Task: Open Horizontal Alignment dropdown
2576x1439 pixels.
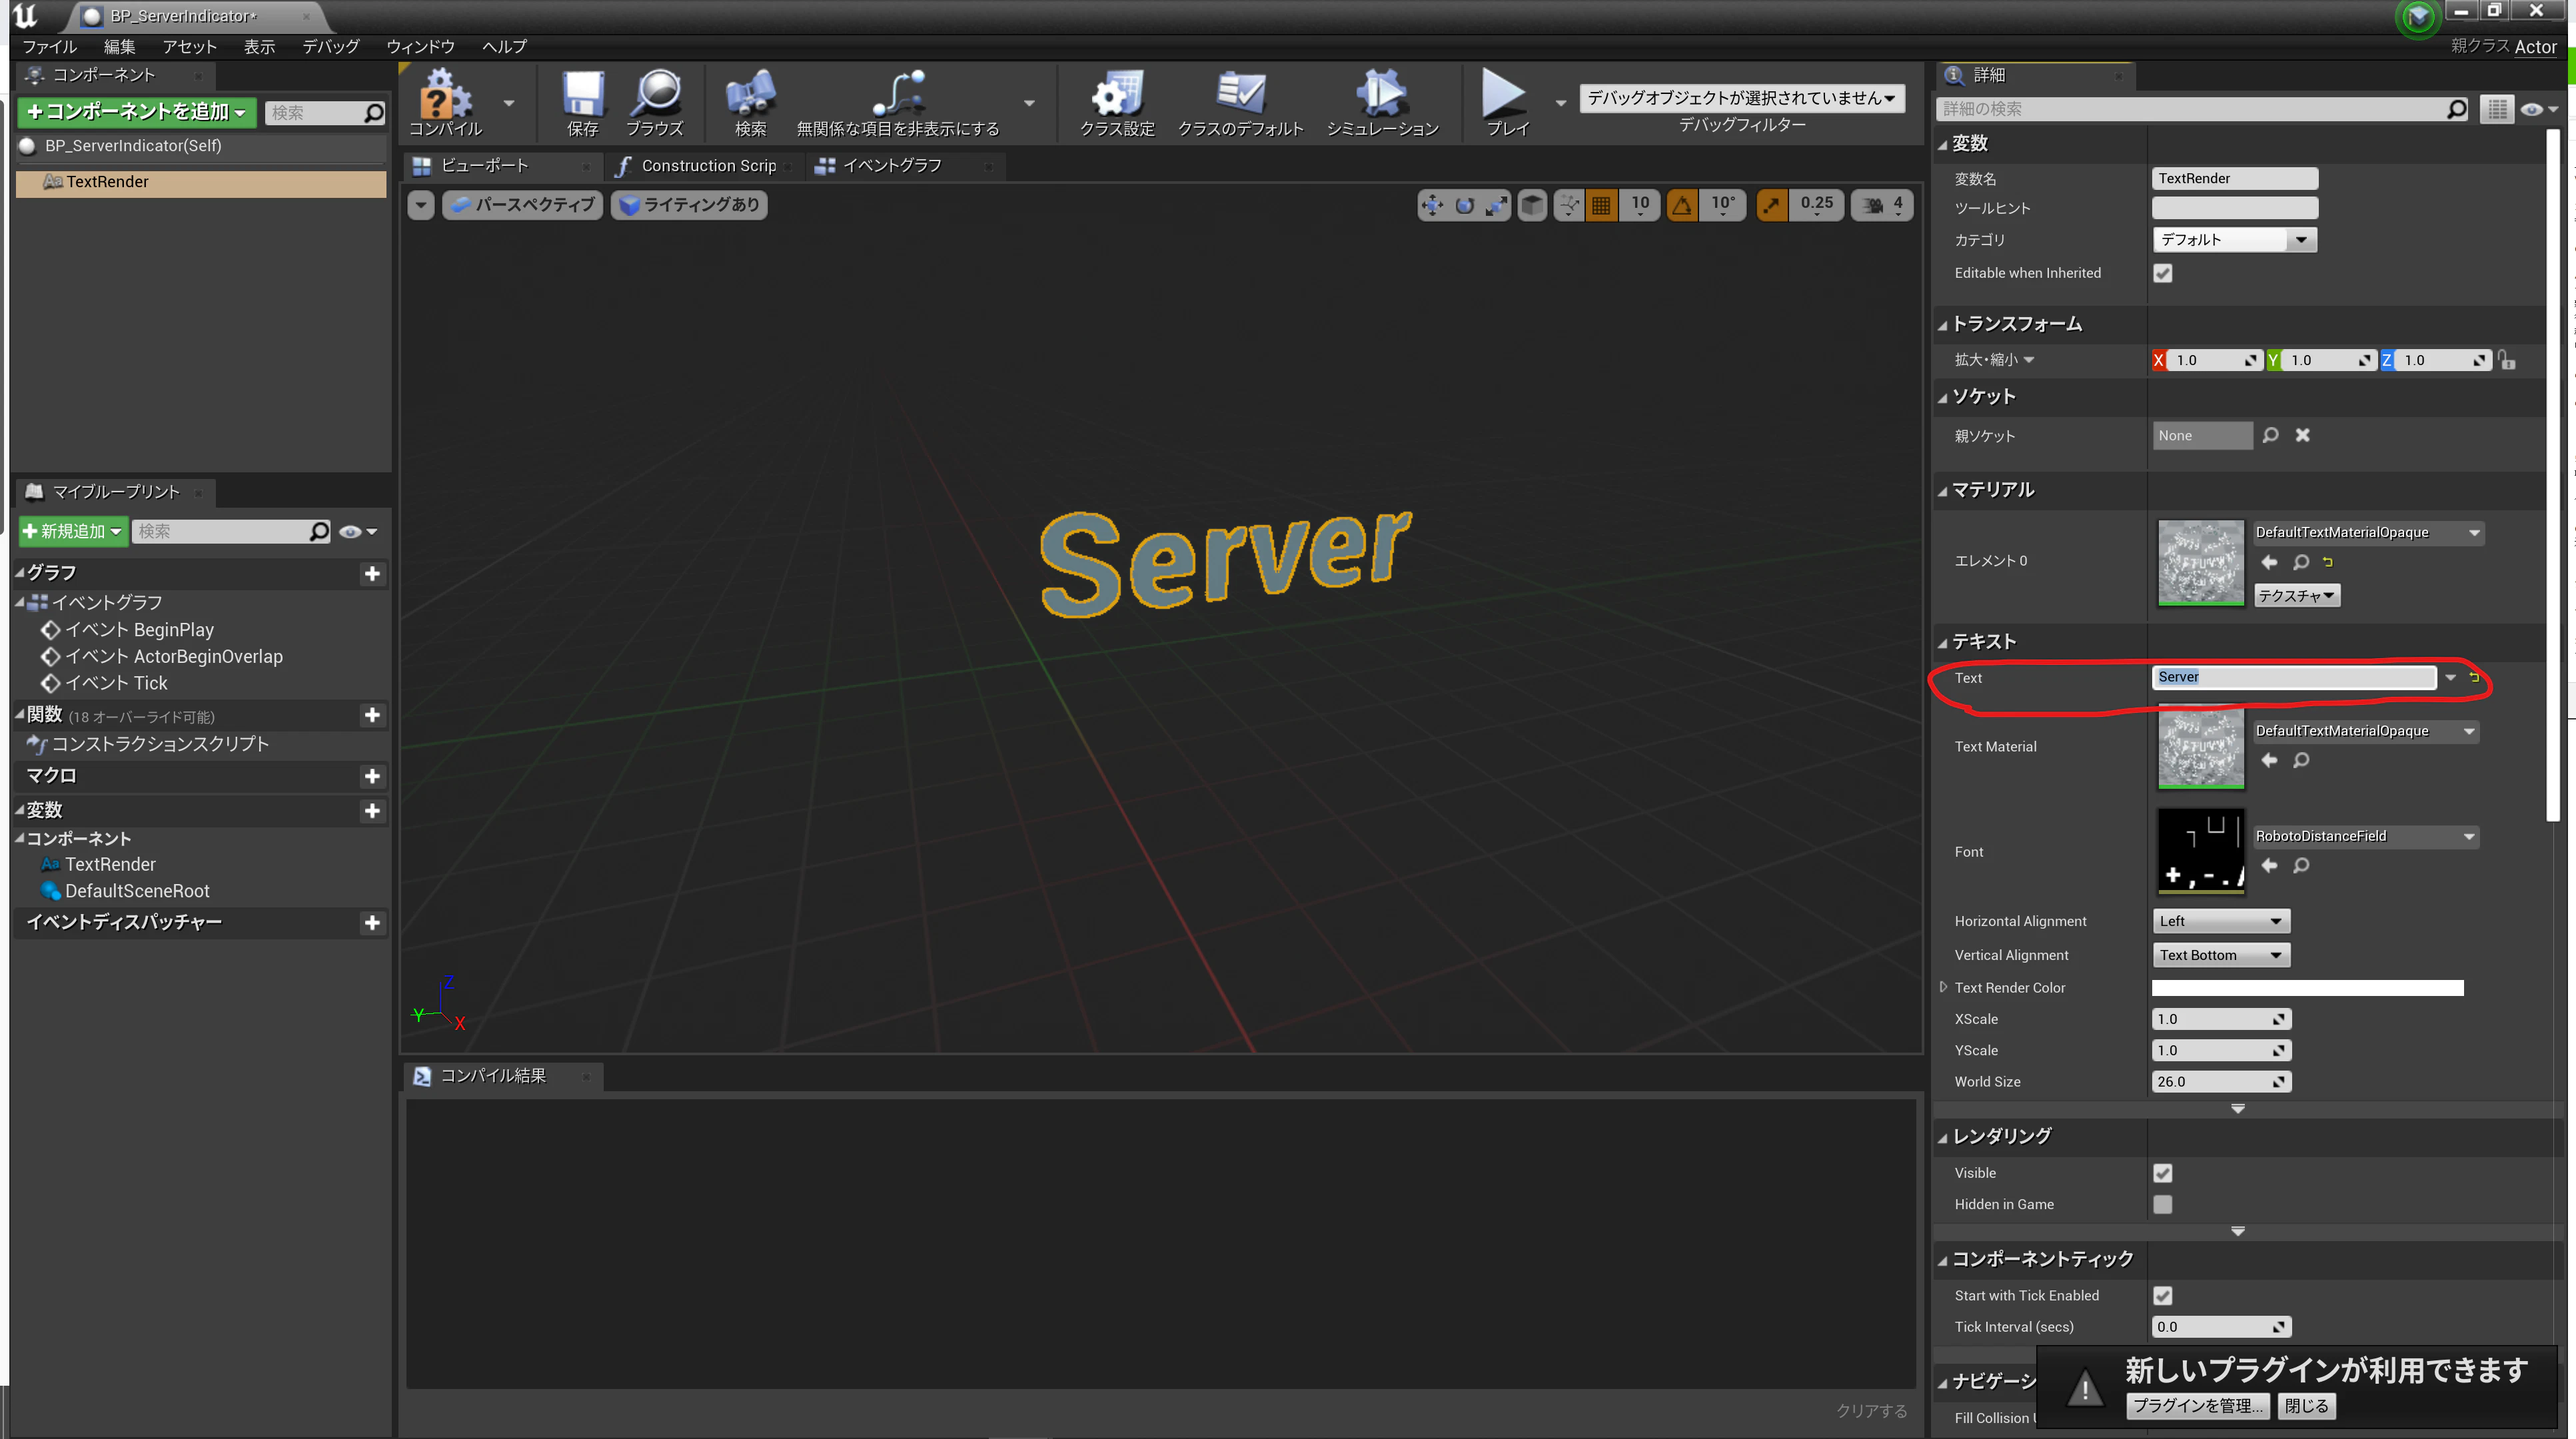Action: [2220, 921]
